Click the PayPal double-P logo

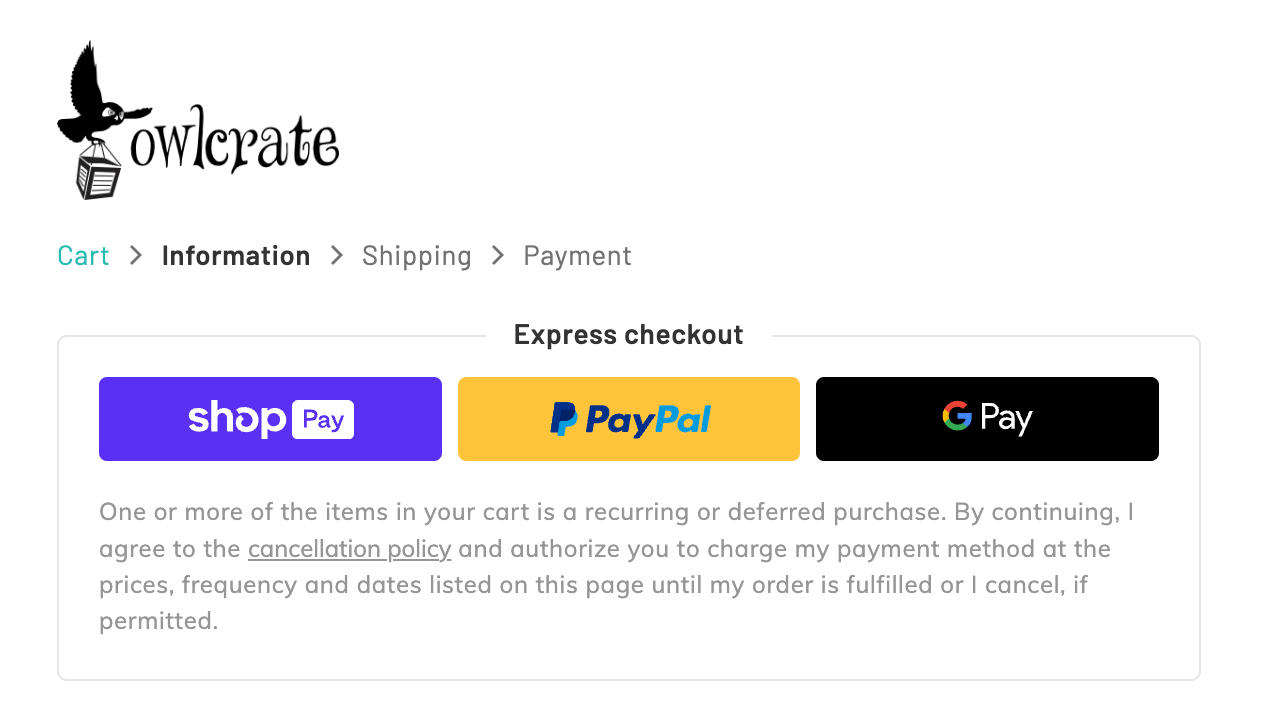pyautogui.click(x=562, y=419)
